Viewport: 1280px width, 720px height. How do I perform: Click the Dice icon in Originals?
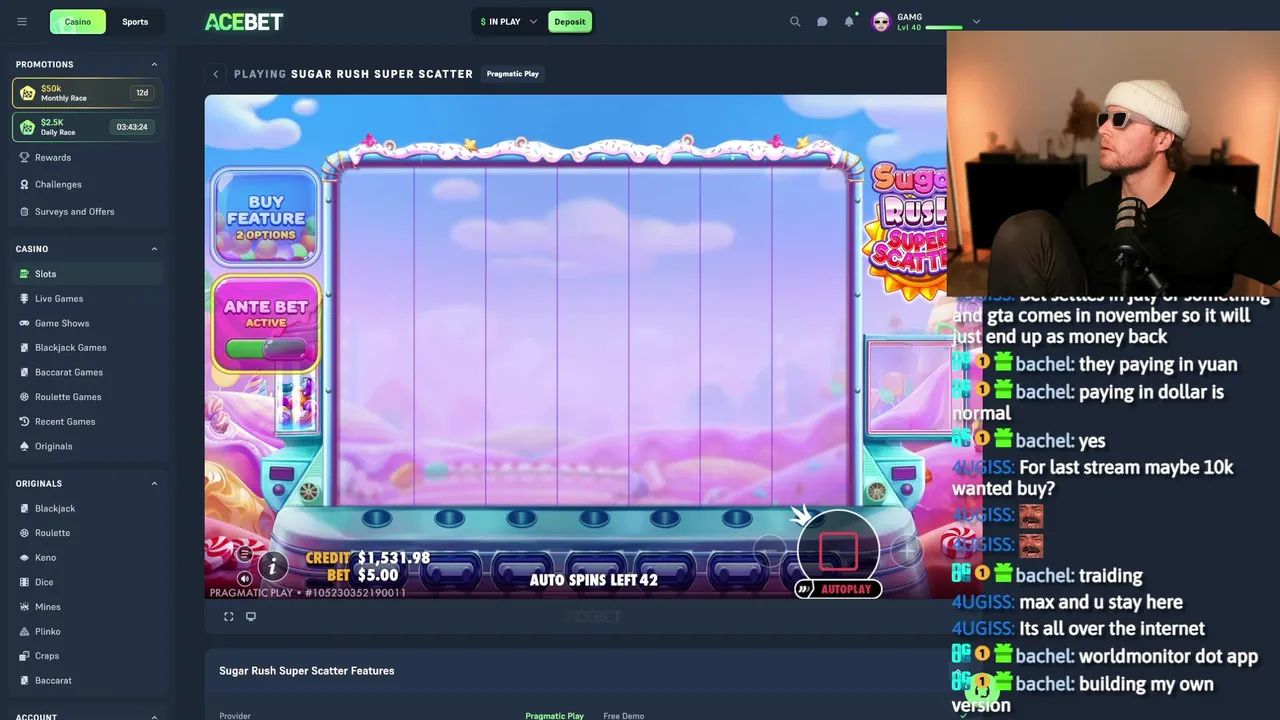pos(25,582)
